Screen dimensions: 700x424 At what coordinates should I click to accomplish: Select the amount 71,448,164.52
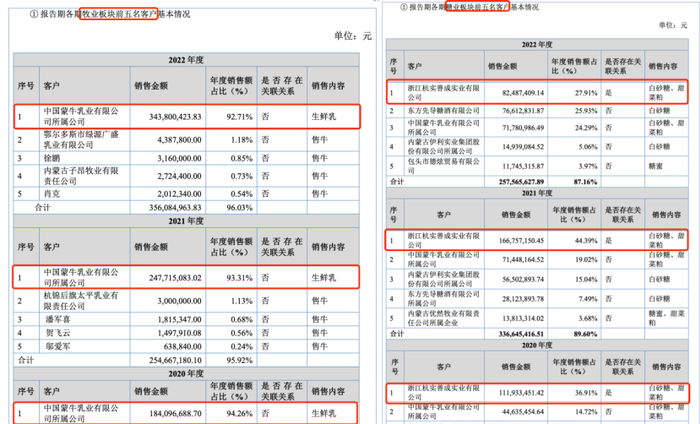pyautogui.click(x=523, y=260)
